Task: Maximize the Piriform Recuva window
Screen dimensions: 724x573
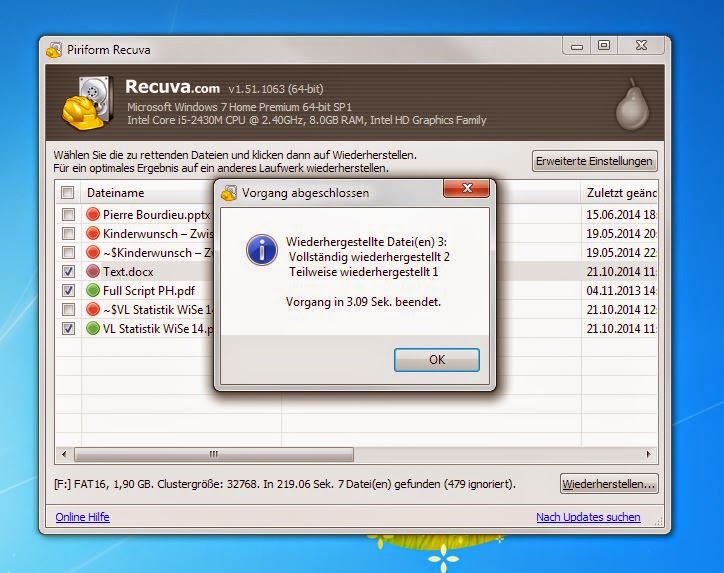Action: [x=603, y=46]
